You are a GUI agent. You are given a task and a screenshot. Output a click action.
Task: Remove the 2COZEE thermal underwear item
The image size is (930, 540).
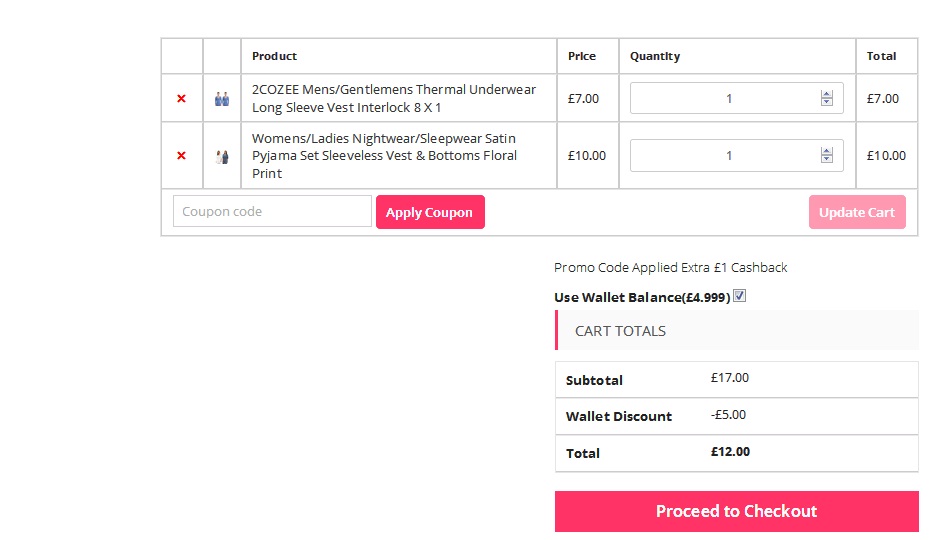coord(181,99)
